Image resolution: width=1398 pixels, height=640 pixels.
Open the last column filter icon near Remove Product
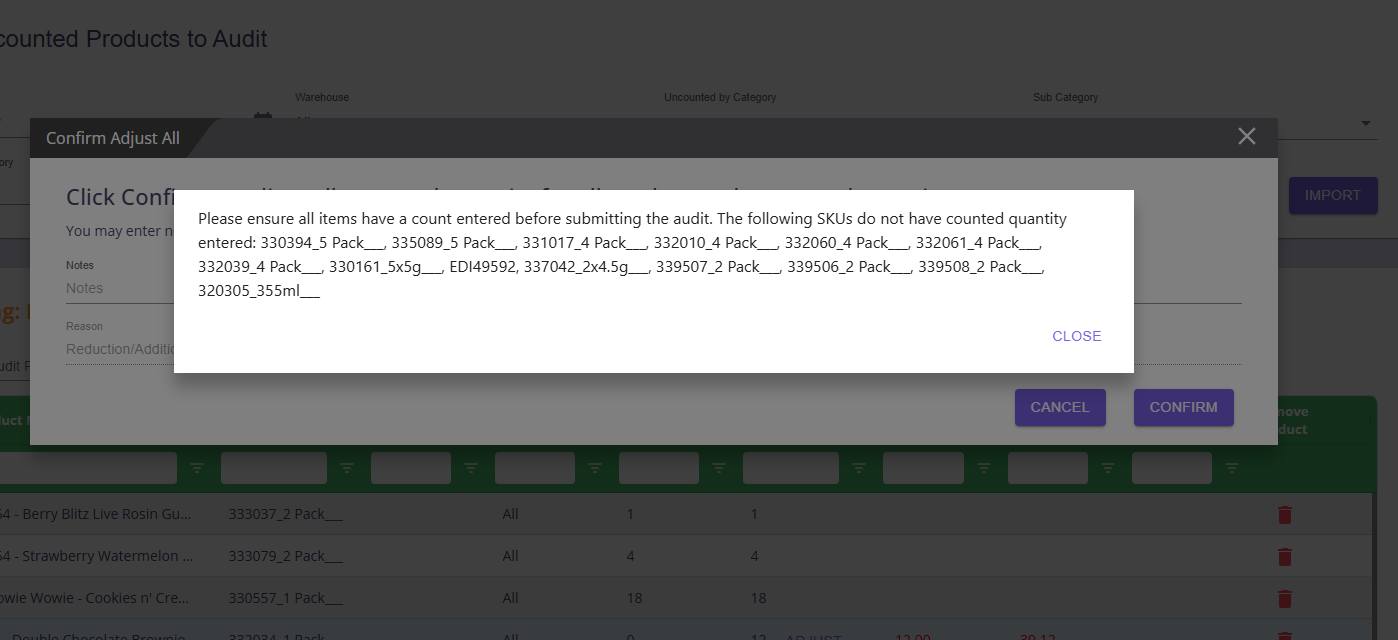click(x=1232, y=468)
